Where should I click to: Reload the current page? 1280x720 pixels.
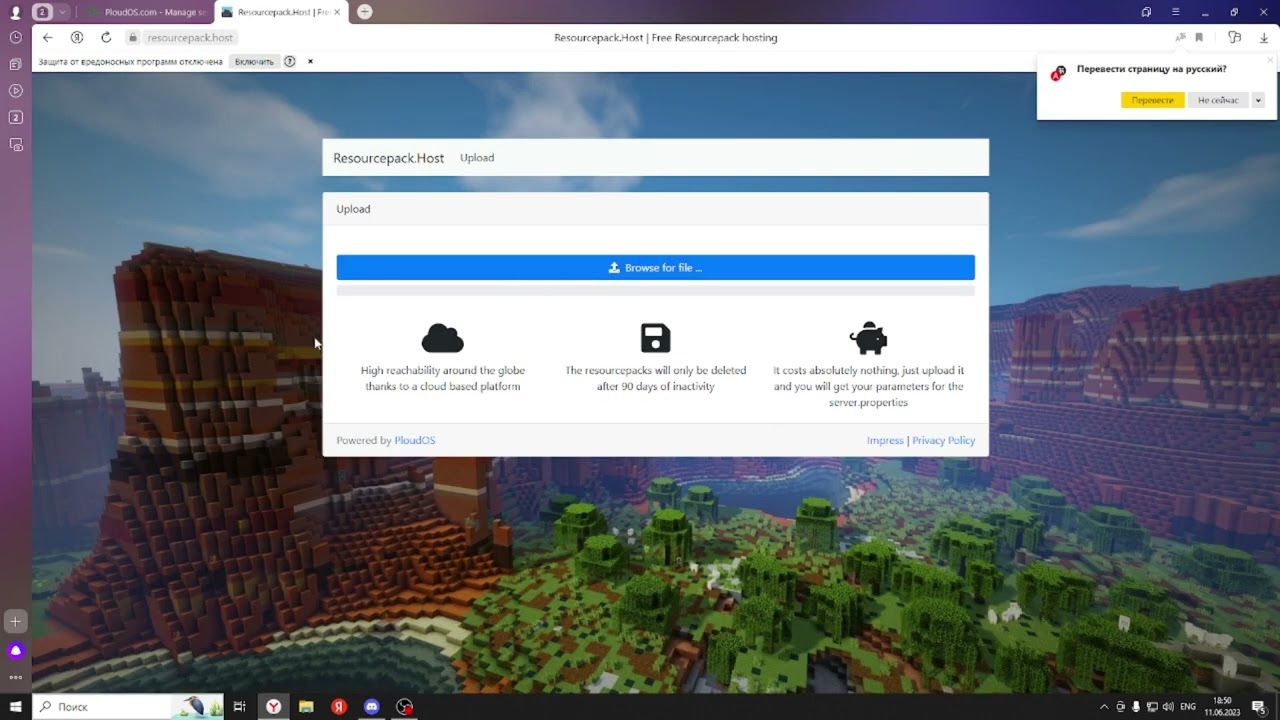106,38
